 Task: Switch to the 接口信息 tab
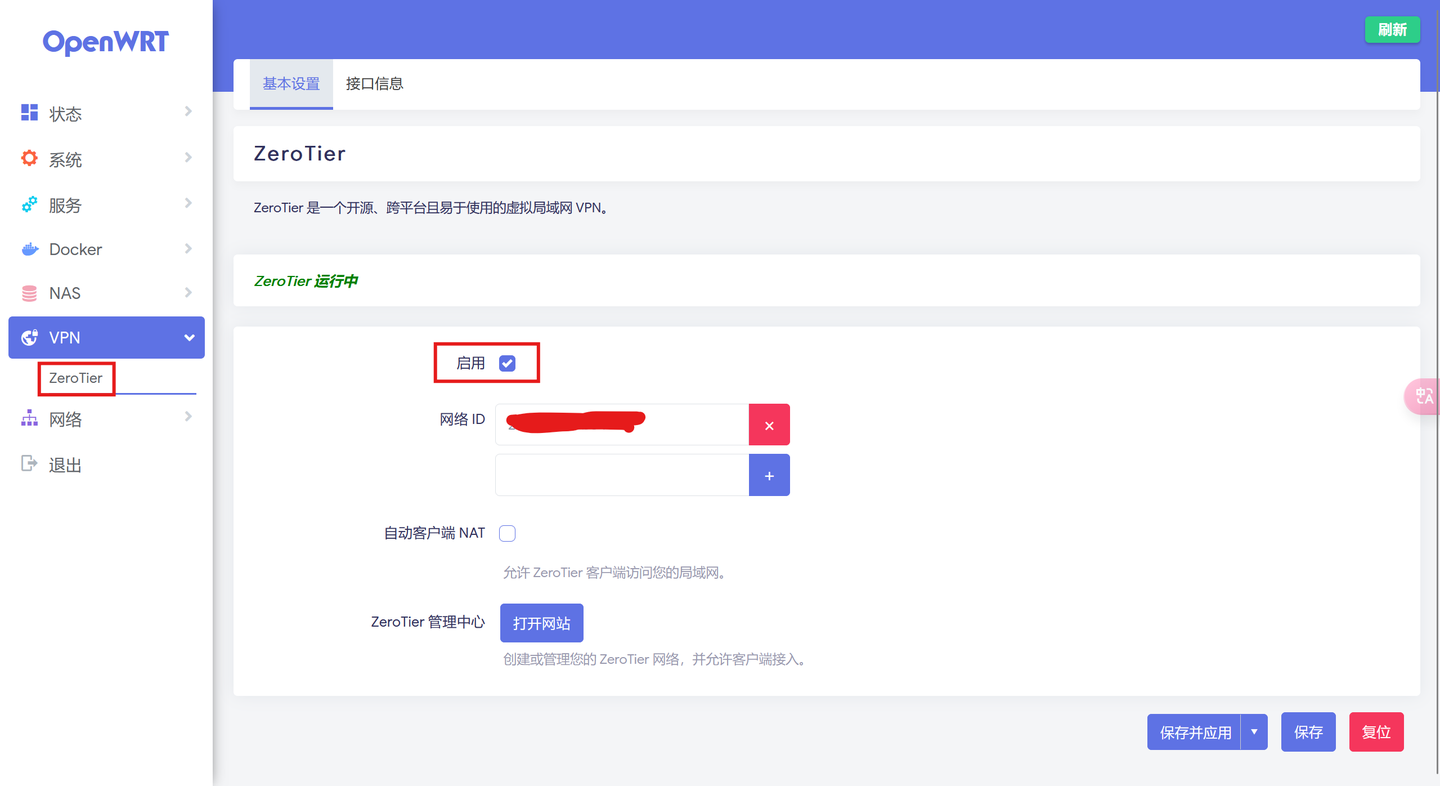(x=374, y=84)
